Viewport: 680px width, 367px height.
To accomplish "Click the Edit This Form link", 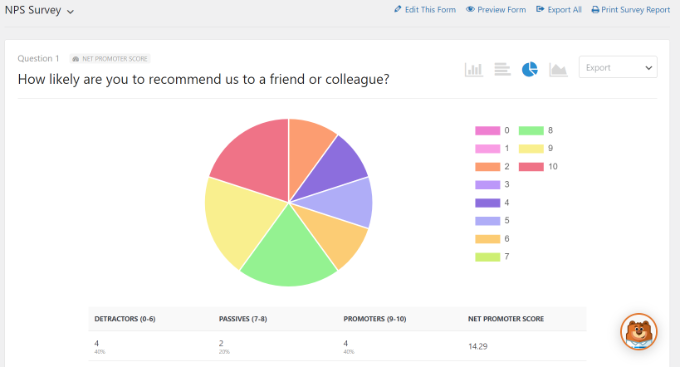I will pyautogui.click(x=425, y=10).
